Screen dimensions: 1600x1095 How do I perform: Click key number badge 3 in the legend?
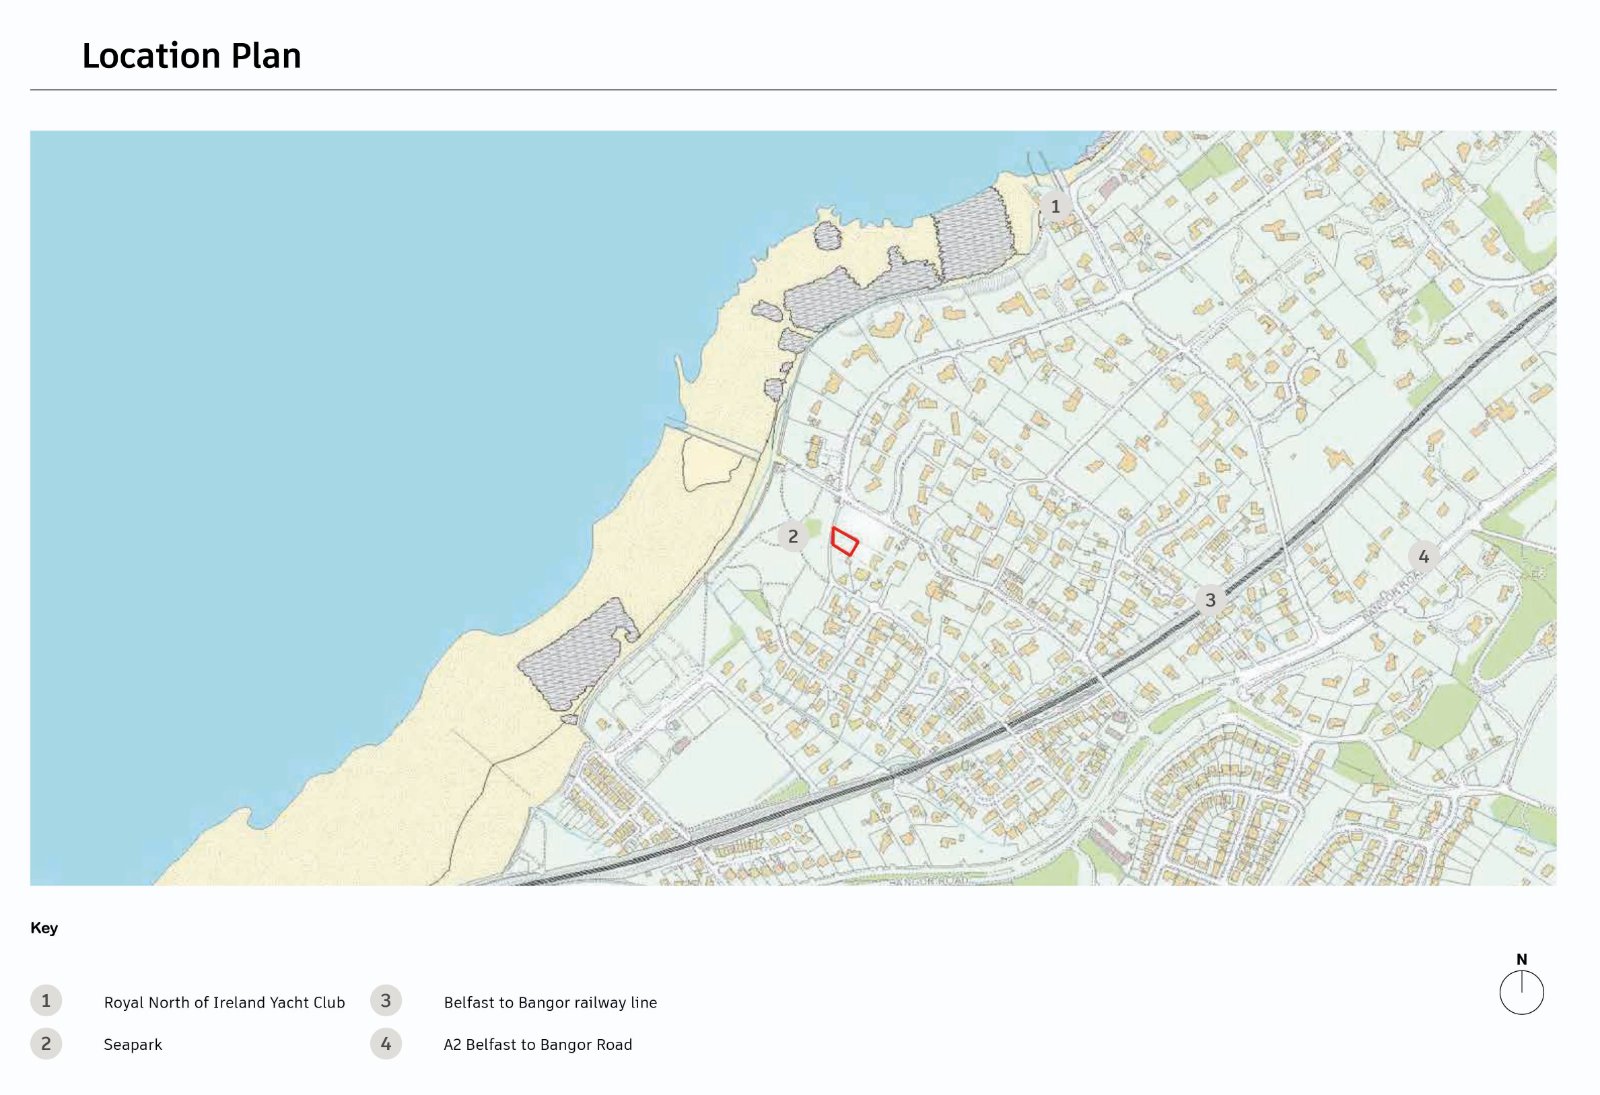click(386, 1001)
